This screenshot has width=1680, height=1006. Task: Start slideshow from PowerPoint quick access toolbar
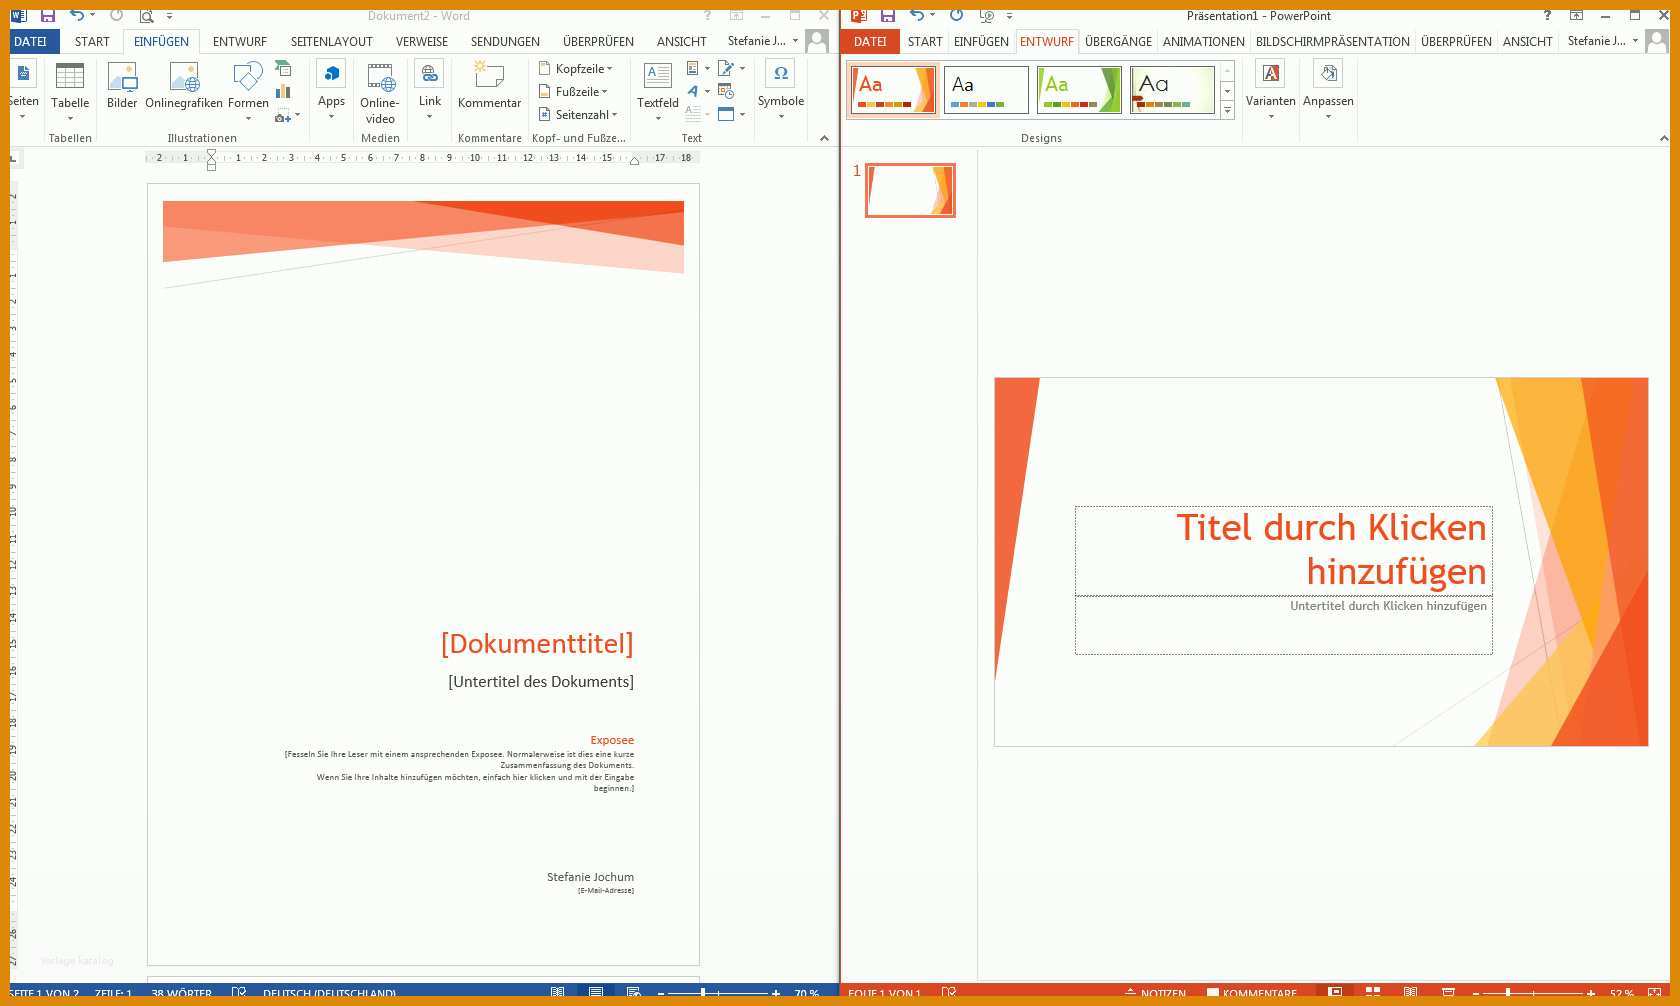point(986,16)
